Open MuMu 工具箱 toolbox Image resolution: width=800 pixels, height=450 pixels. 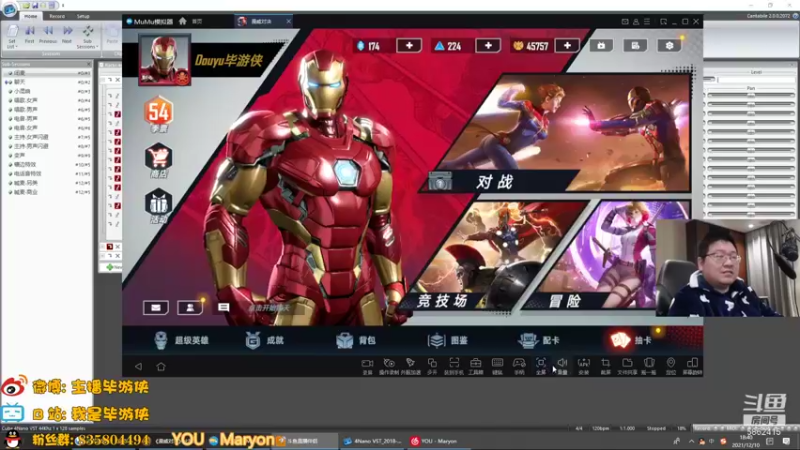476,366
